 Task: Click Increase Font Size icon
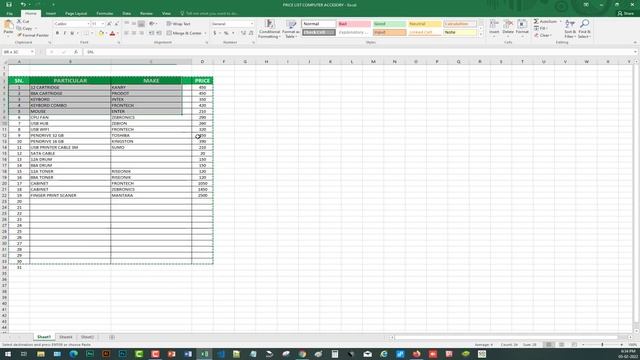[x=109, y=24]
